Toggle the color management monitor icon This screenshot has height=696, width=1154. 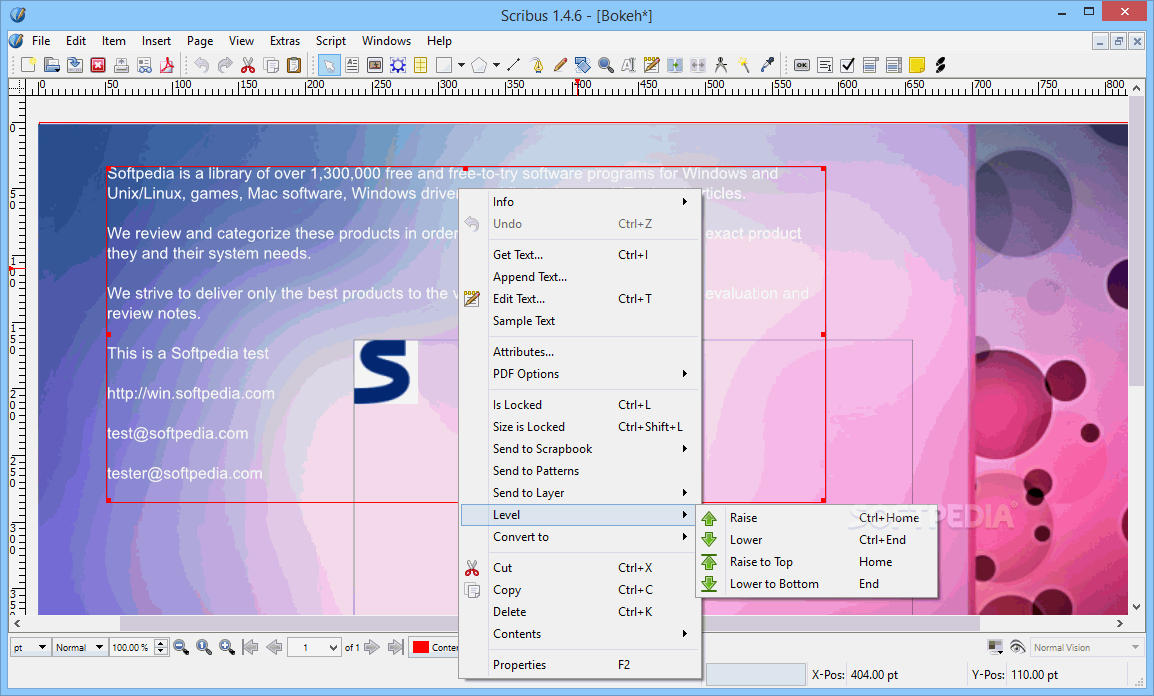point(995,647)
